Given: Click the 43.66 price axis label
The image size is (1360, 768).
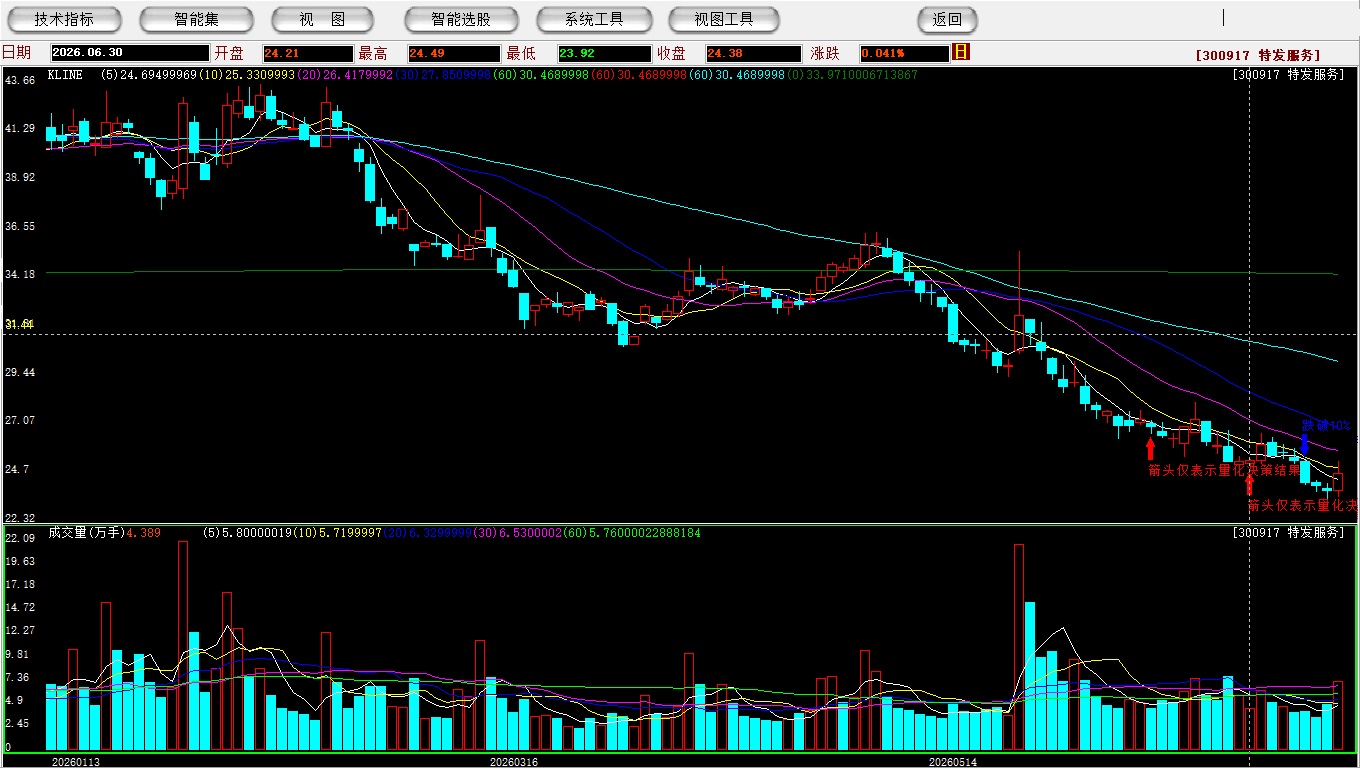Looking at the screenshot, I should pos(20,80).
